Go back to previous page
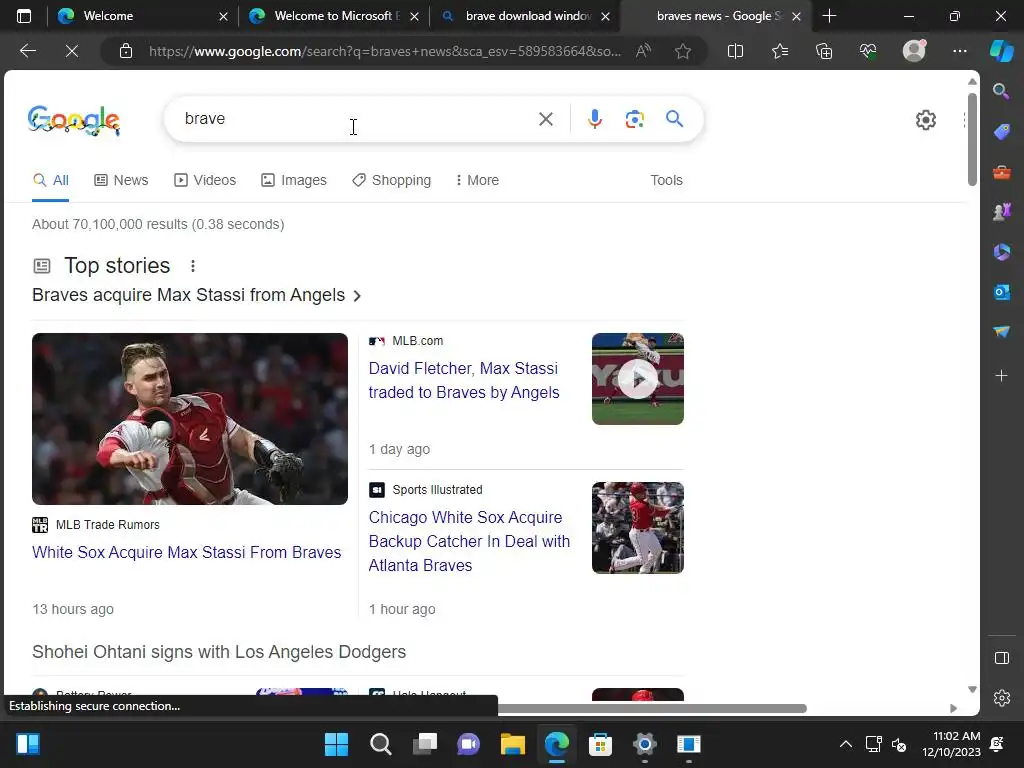 [27, 51]
